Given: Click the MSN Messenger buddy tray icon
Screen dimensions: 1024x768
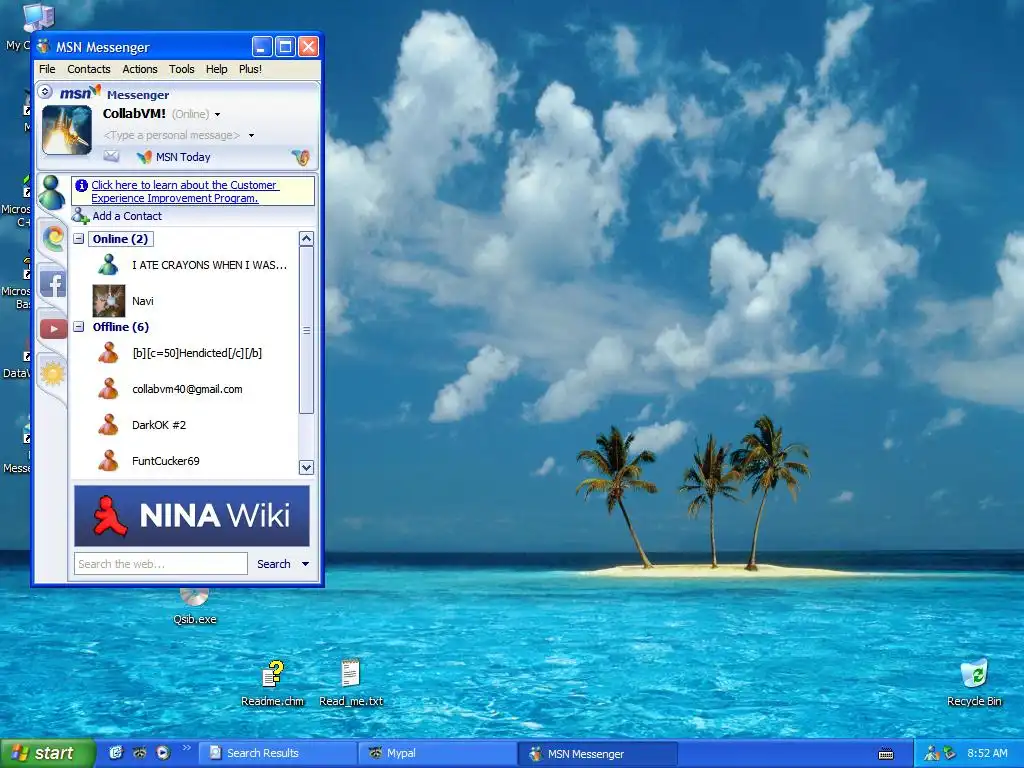Looking at the screenshot, I should 931,753.
